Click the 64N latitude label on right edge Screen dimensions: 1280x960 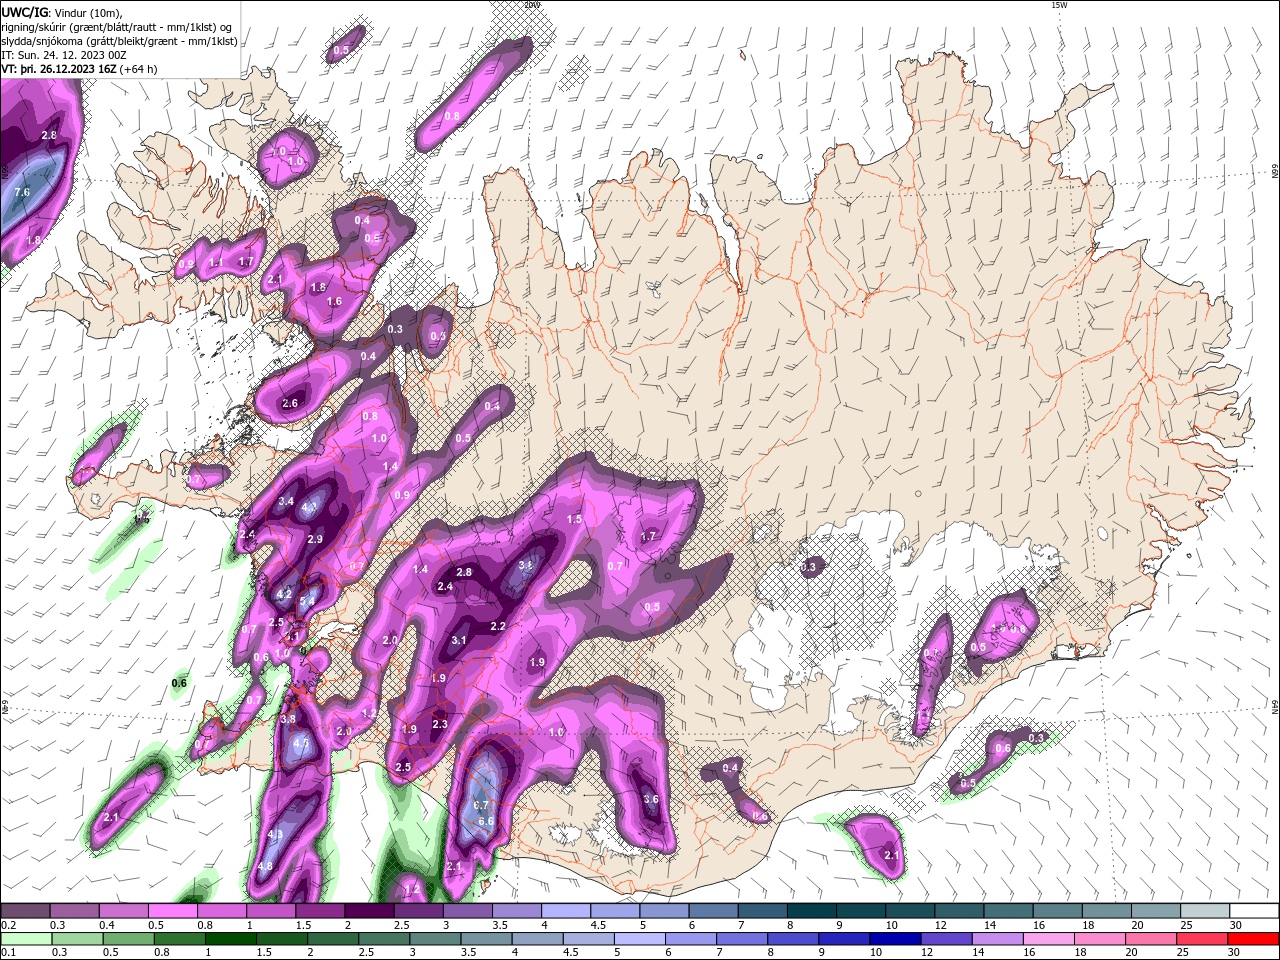point(1274,707)
